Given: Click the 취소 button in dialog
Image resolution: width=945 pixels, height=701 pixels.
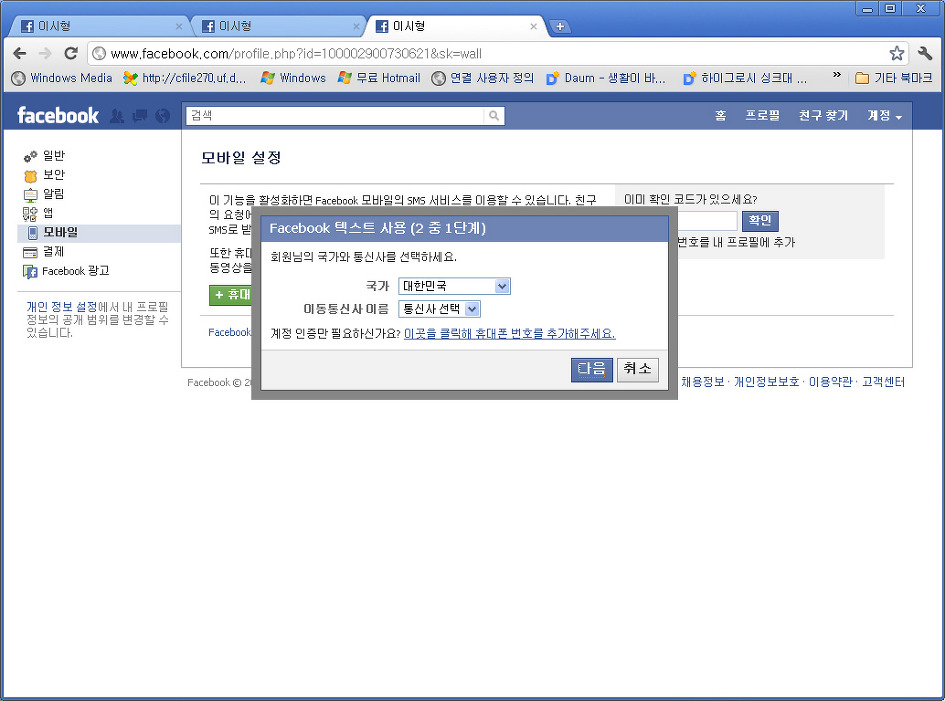Looking at the screenshot, I should [x=637, y=369].
